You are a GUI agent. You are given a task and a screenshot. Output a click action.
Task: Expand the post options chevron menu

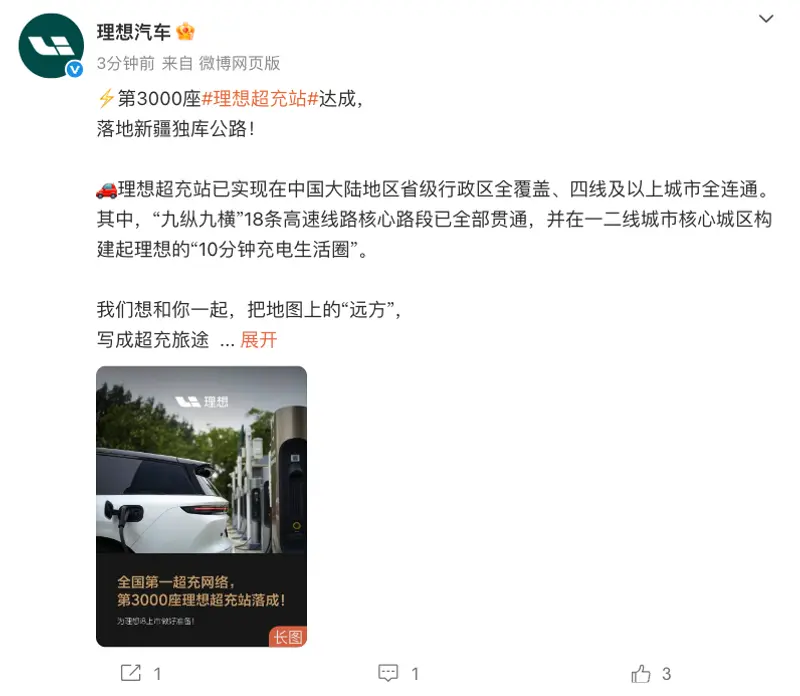click(x=766, y=19)
